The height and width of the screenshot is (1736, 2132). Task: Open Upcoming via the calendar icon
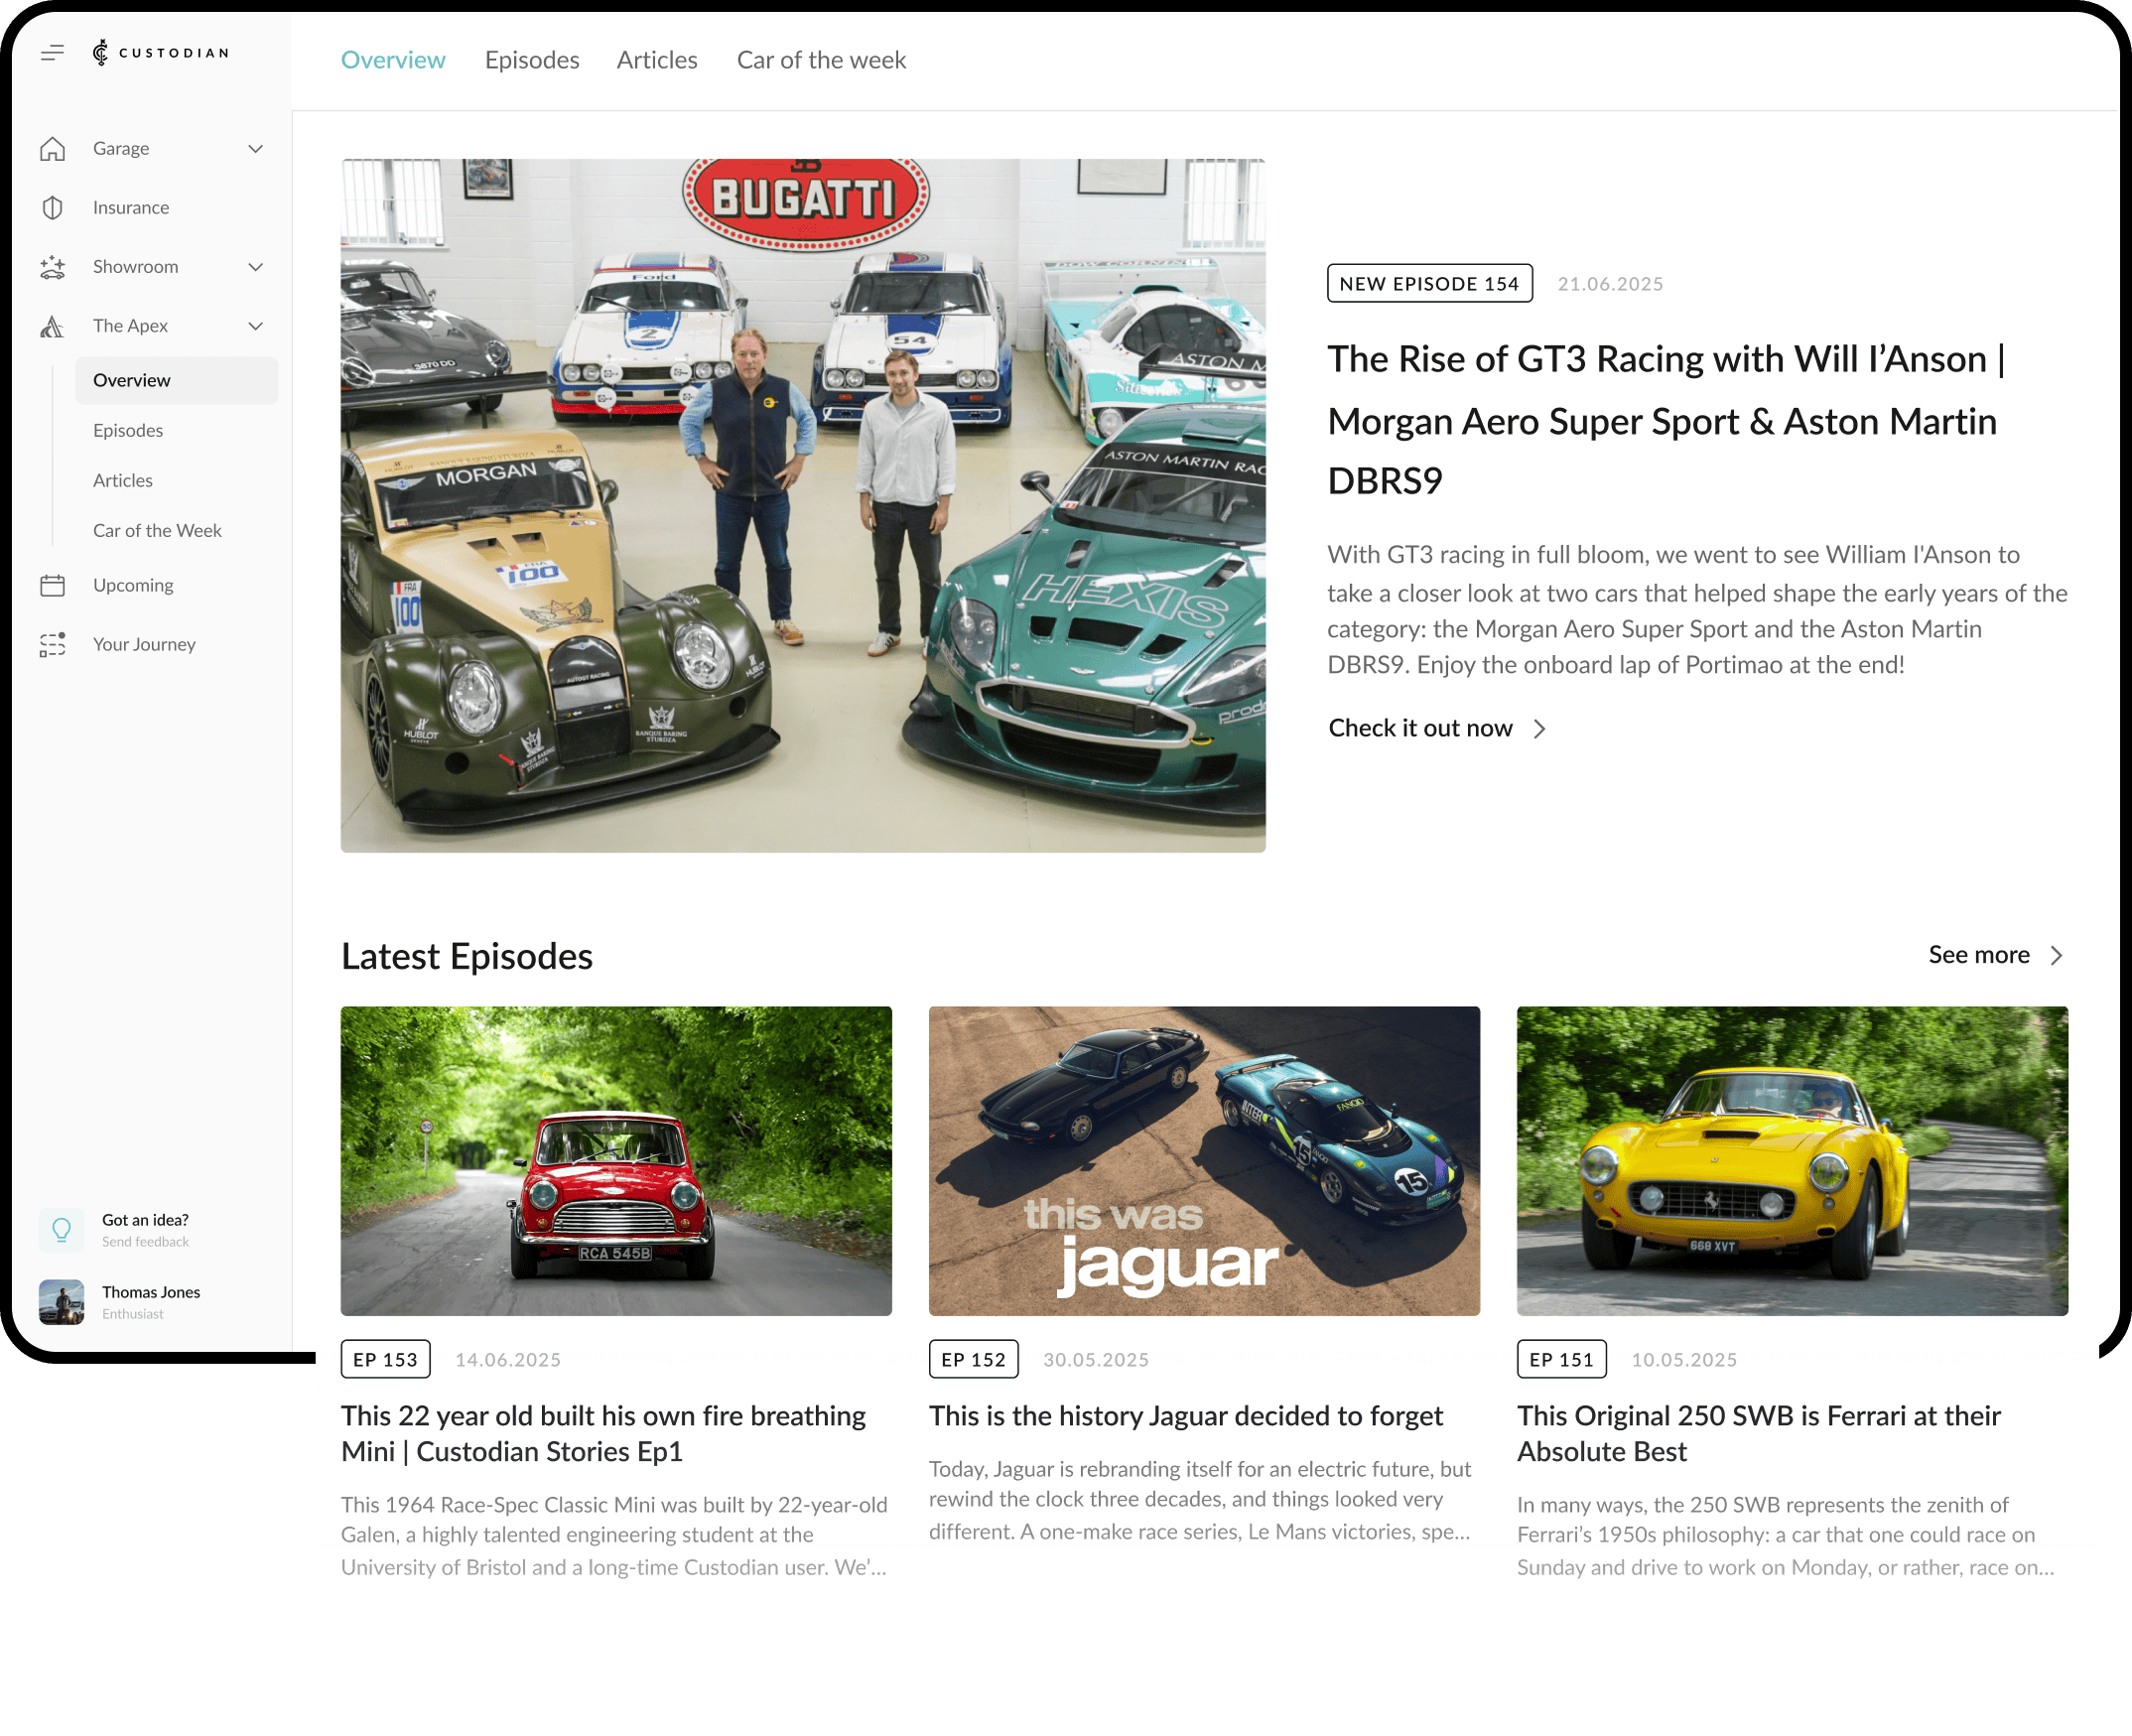coord(53,585)
